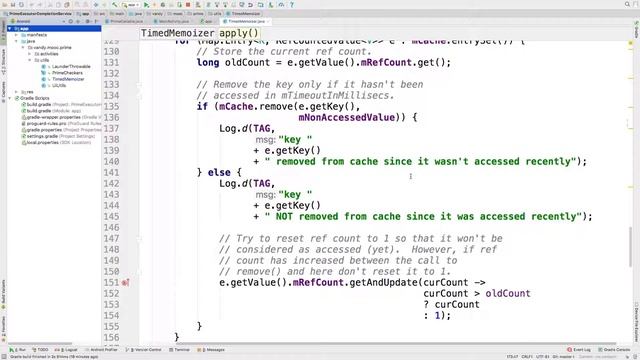Open the Logcat tool window

pyautogui.click(x=66, y=350)
